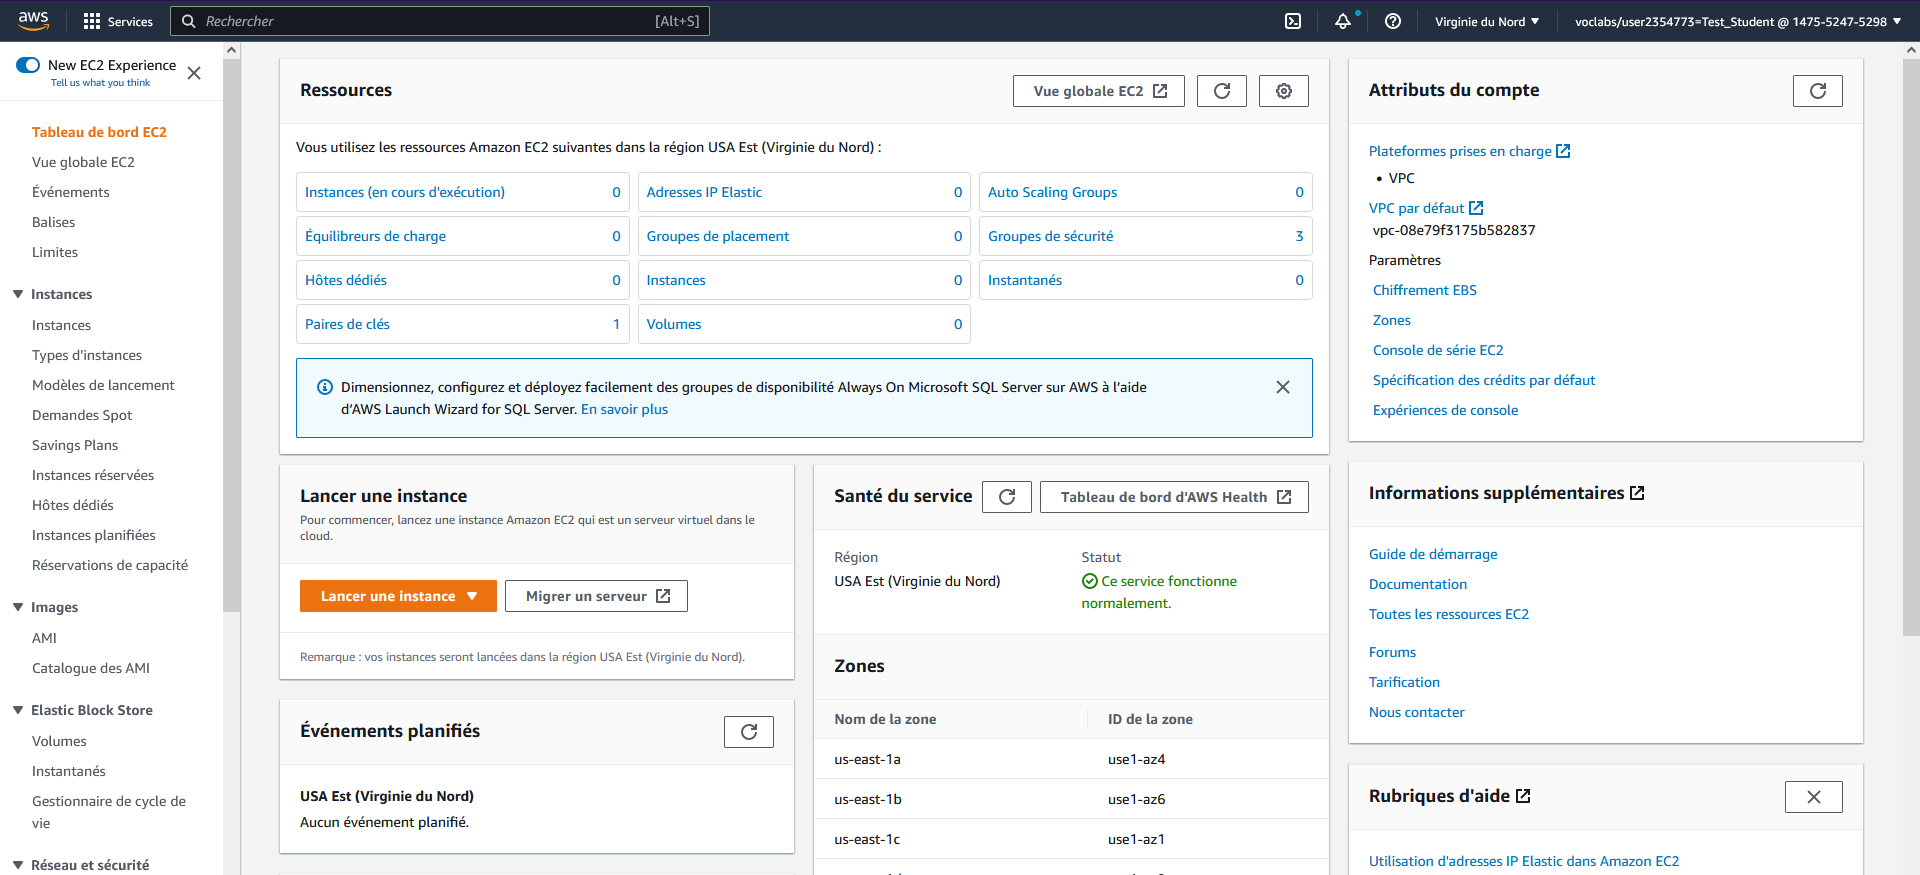
Task: Open the voclabs account menu dropdown
Action: pyautogui.click(x=1738, y=21)
